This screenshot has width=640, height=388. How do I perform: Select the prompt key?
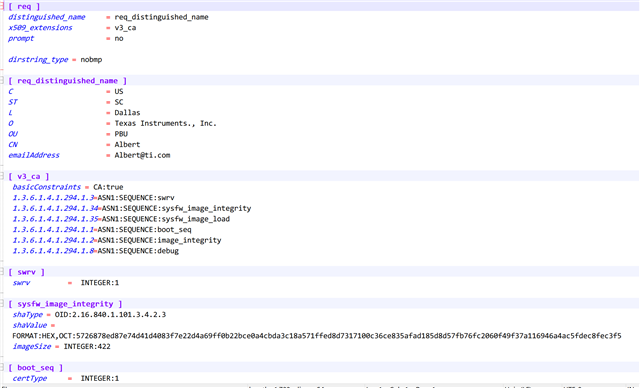point(21,38)
